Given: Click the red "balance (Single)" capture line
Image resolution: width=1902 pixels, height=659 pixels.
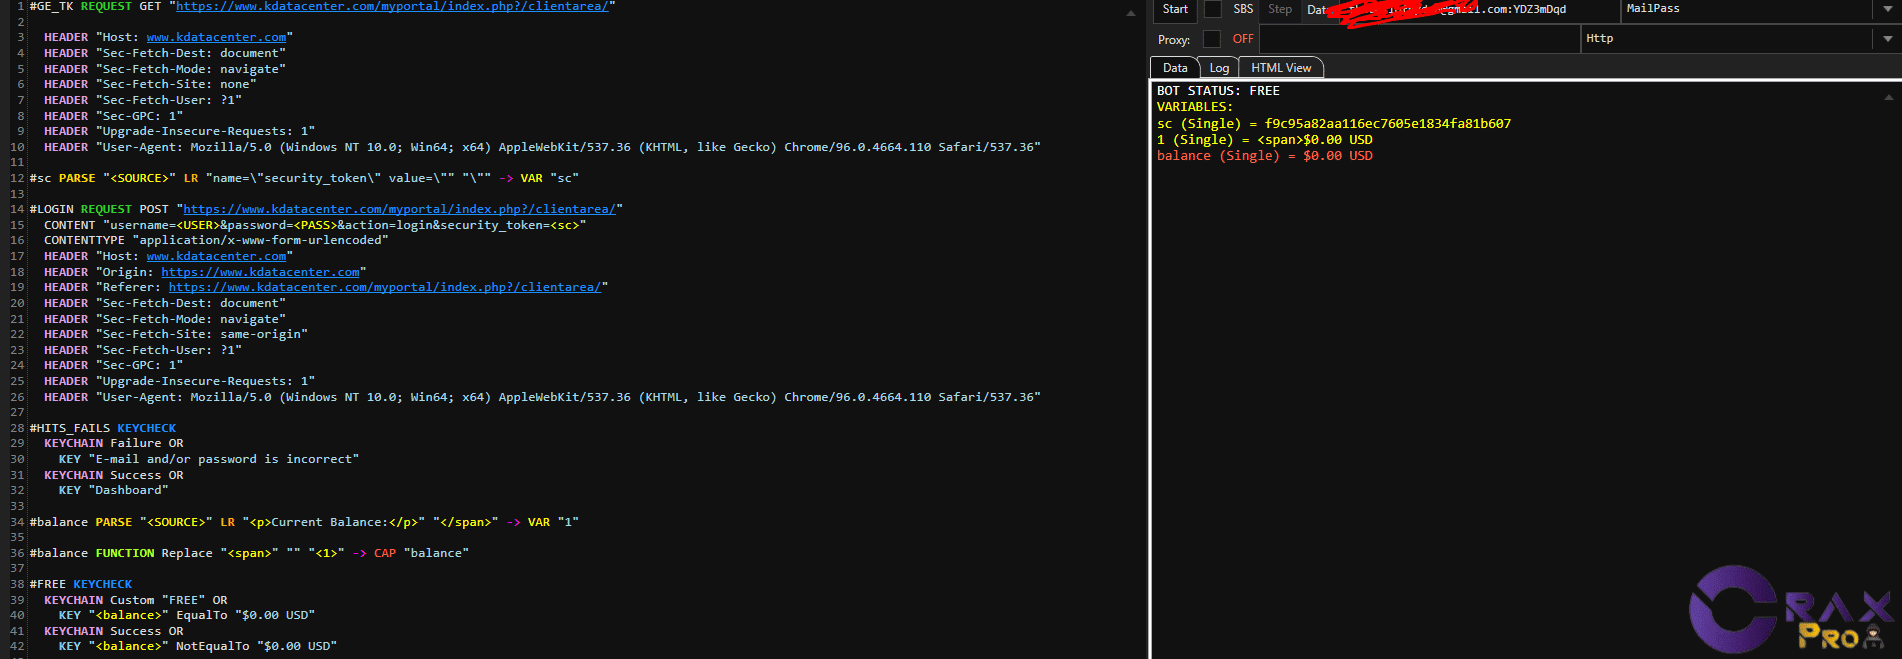Looking at the screenshot, I should [1265, 156].
